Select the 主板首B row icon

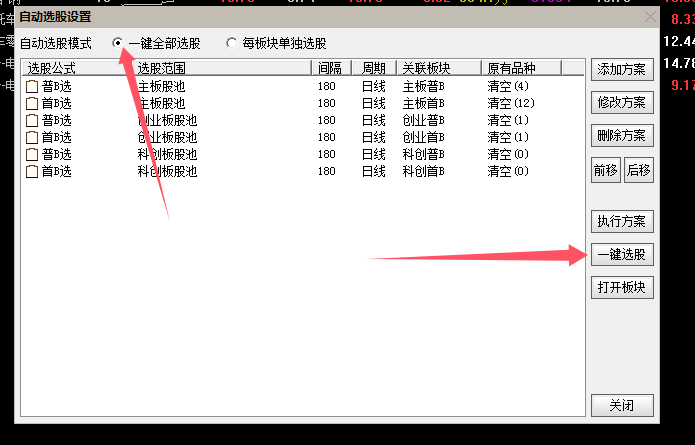pos(32,103)
